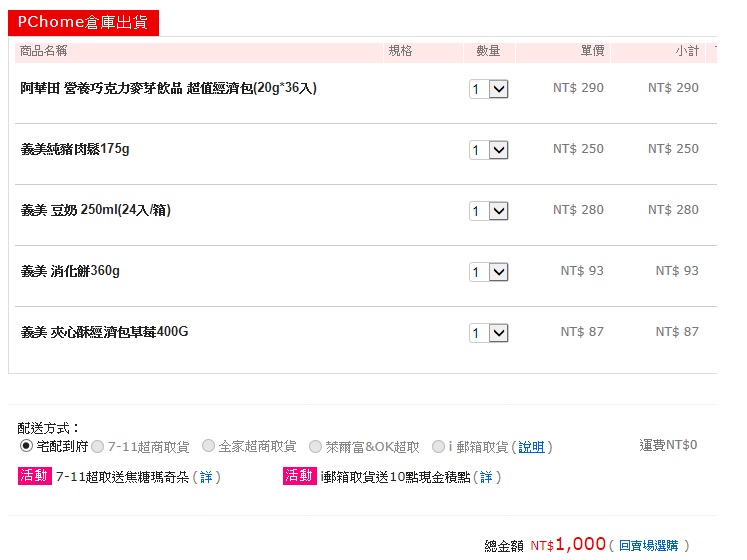The width and height of the screenshot is (747, 560).
Task: Expand quantity selector for 義美純豬肉鬆175g
Action: click(x=489, y=150)
